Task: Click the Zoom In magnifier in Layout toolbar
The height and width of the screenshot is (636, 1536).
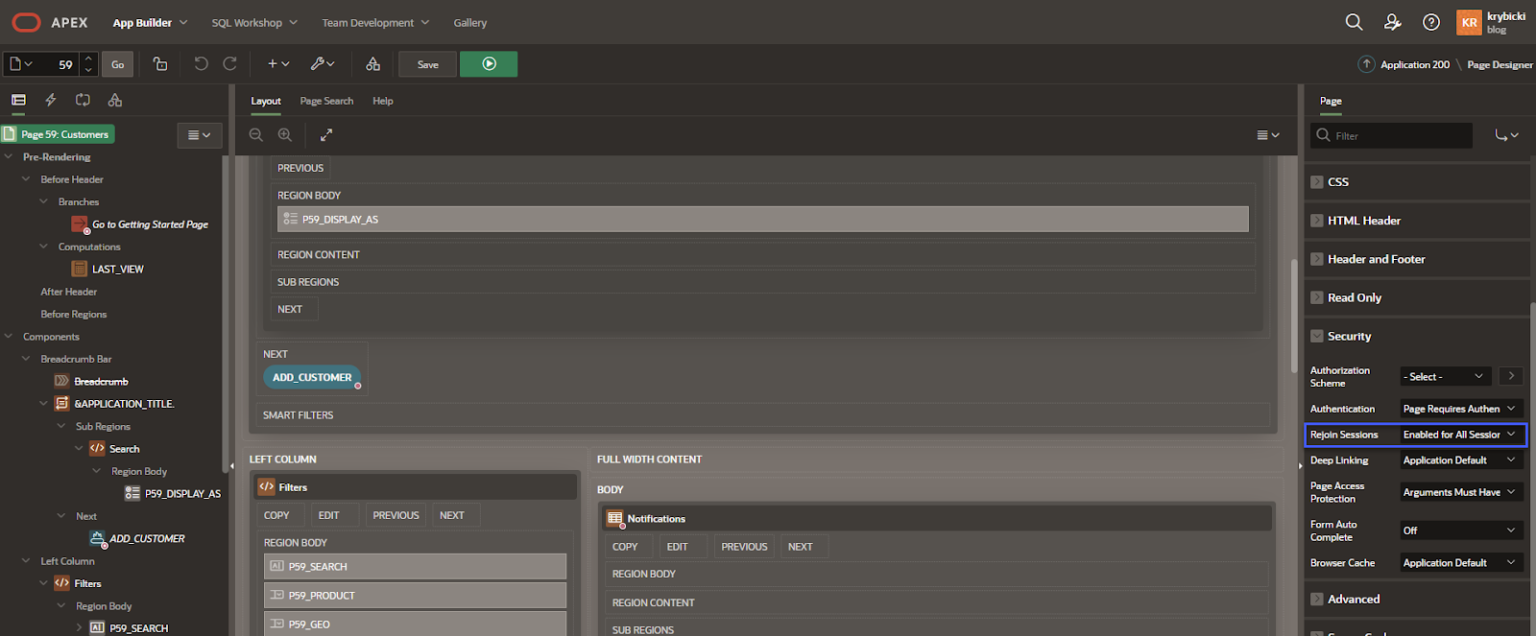Action: tap(285, 134)
